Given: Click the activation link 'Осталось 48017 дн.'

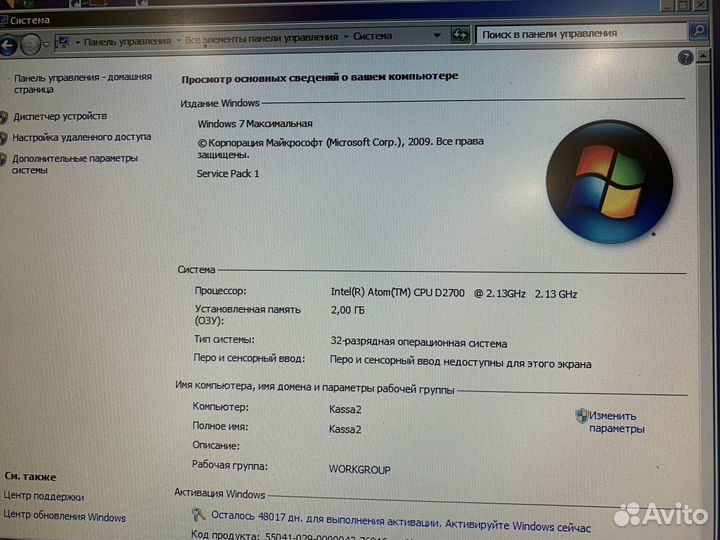Looking at the screenshot, I should 400,521.
